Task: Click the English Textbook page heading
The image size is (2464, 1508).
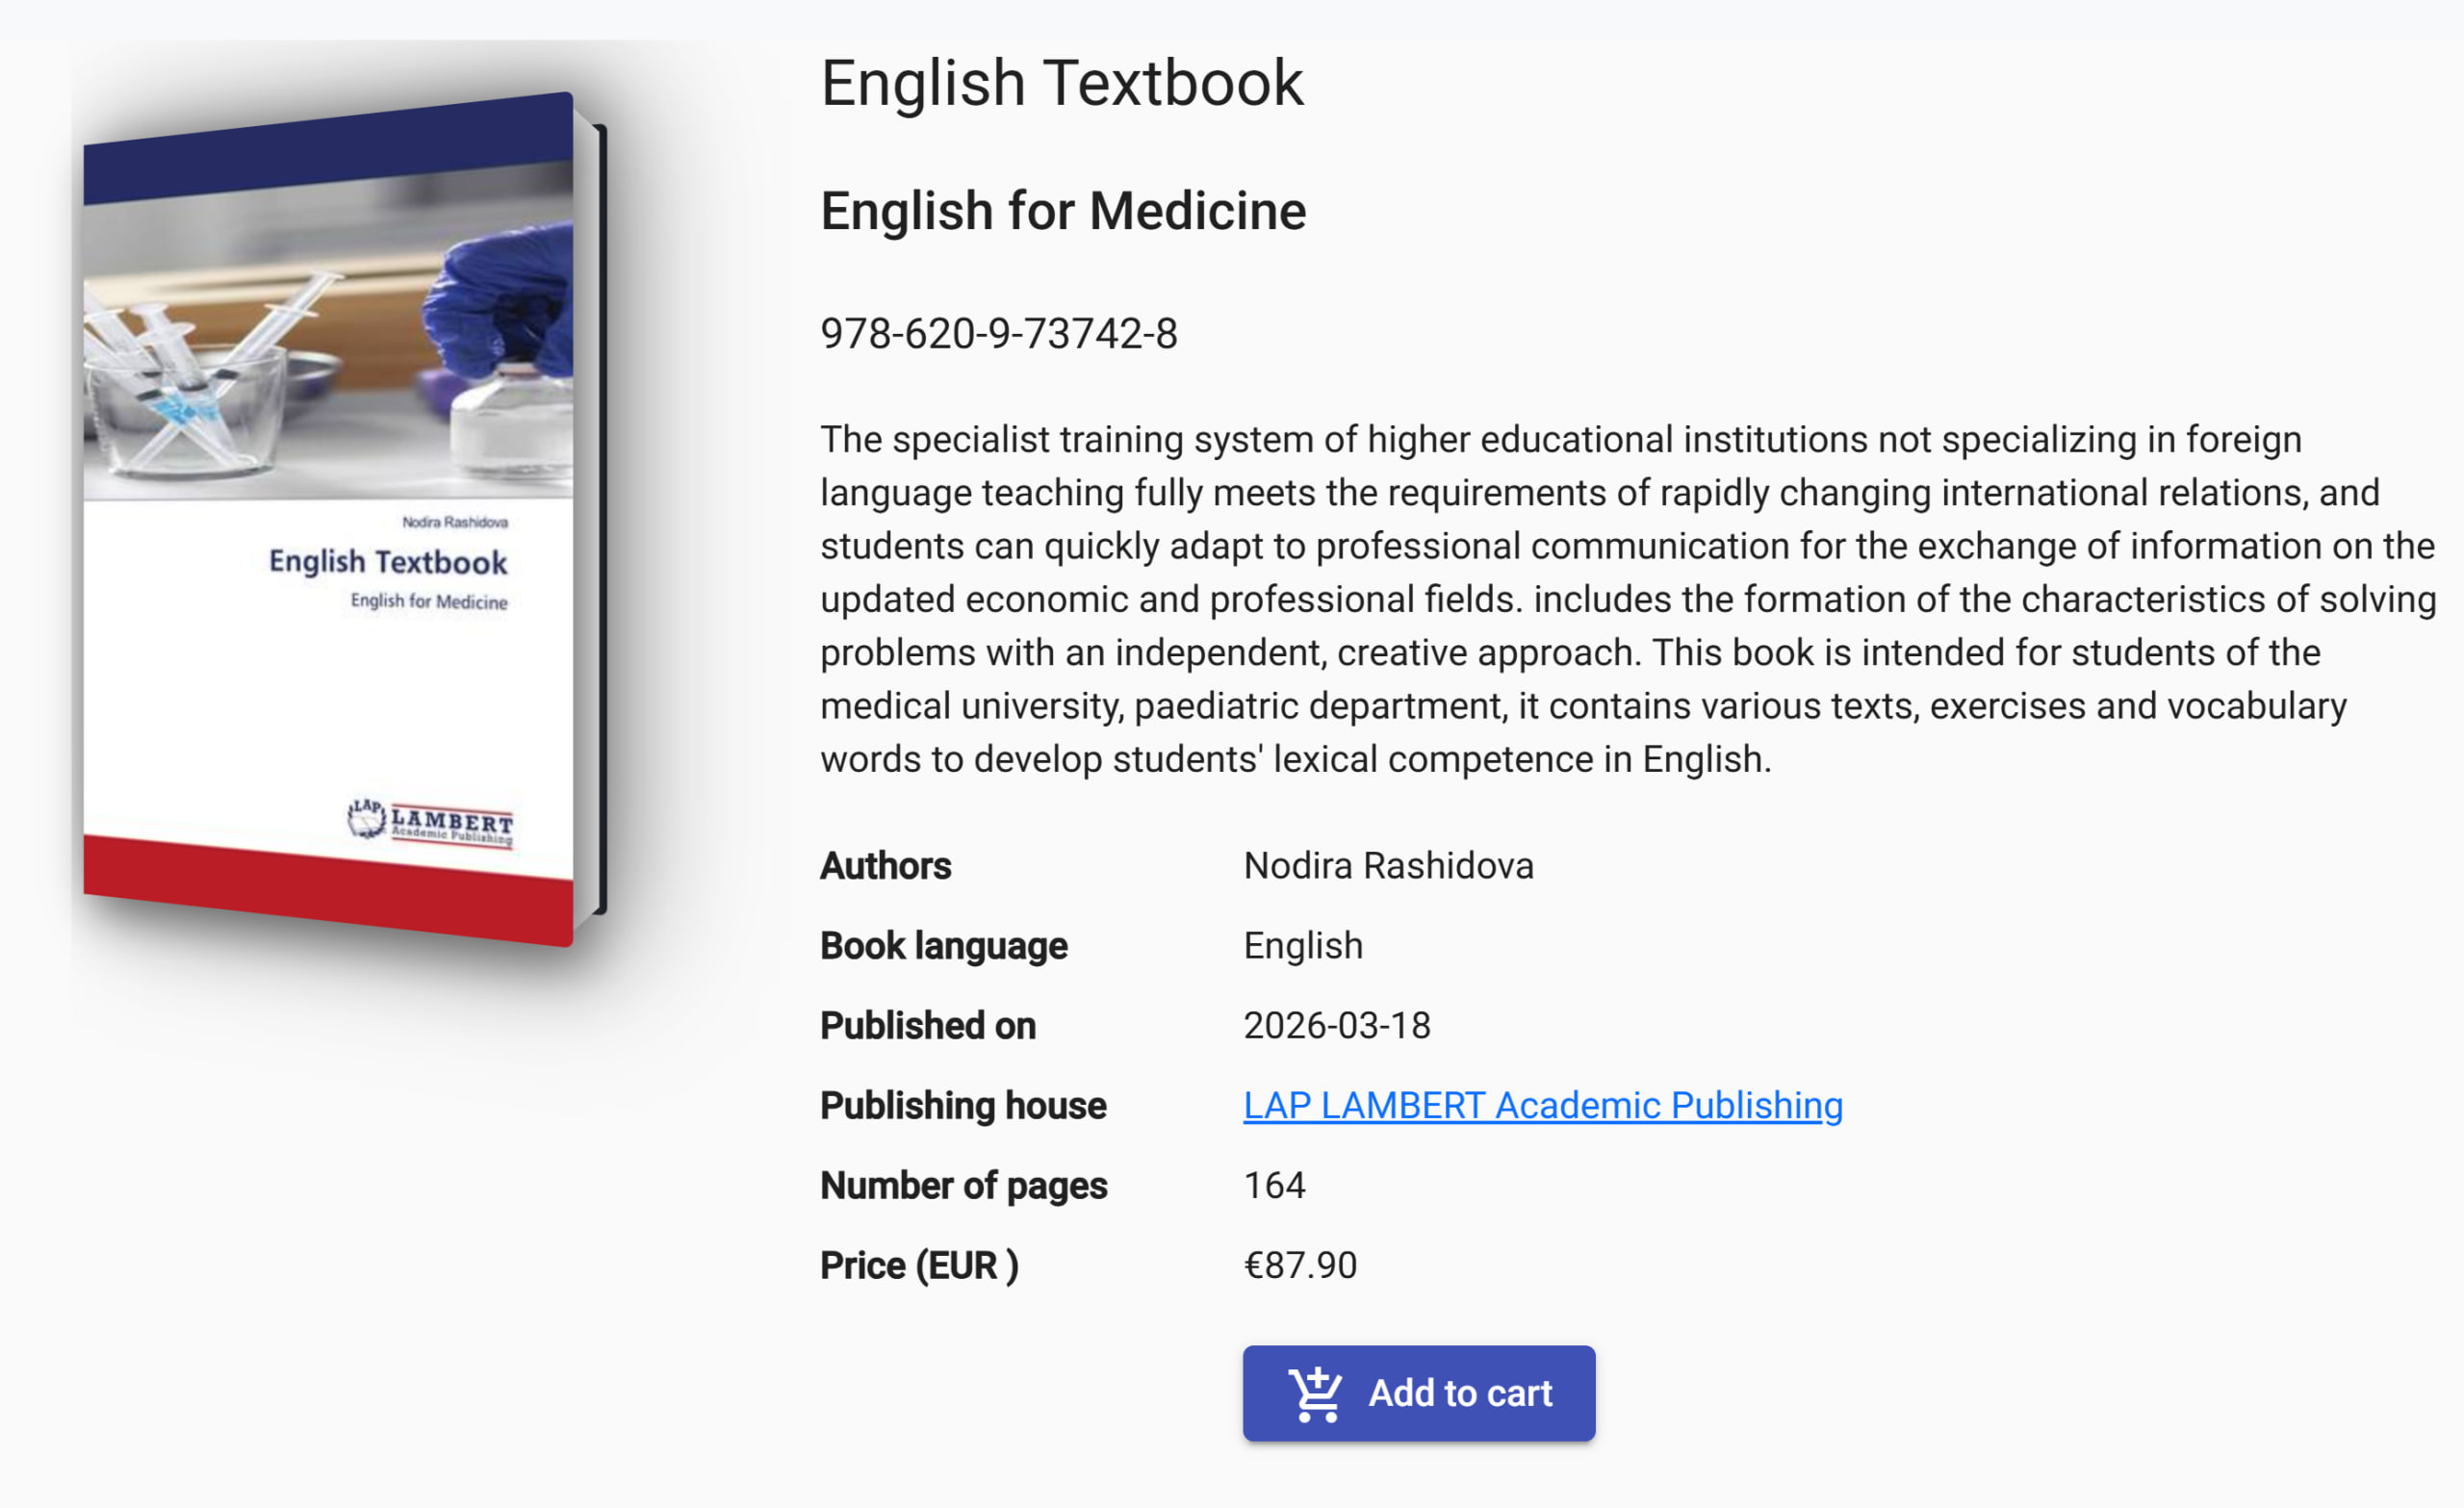Action: coord(1061,83)
